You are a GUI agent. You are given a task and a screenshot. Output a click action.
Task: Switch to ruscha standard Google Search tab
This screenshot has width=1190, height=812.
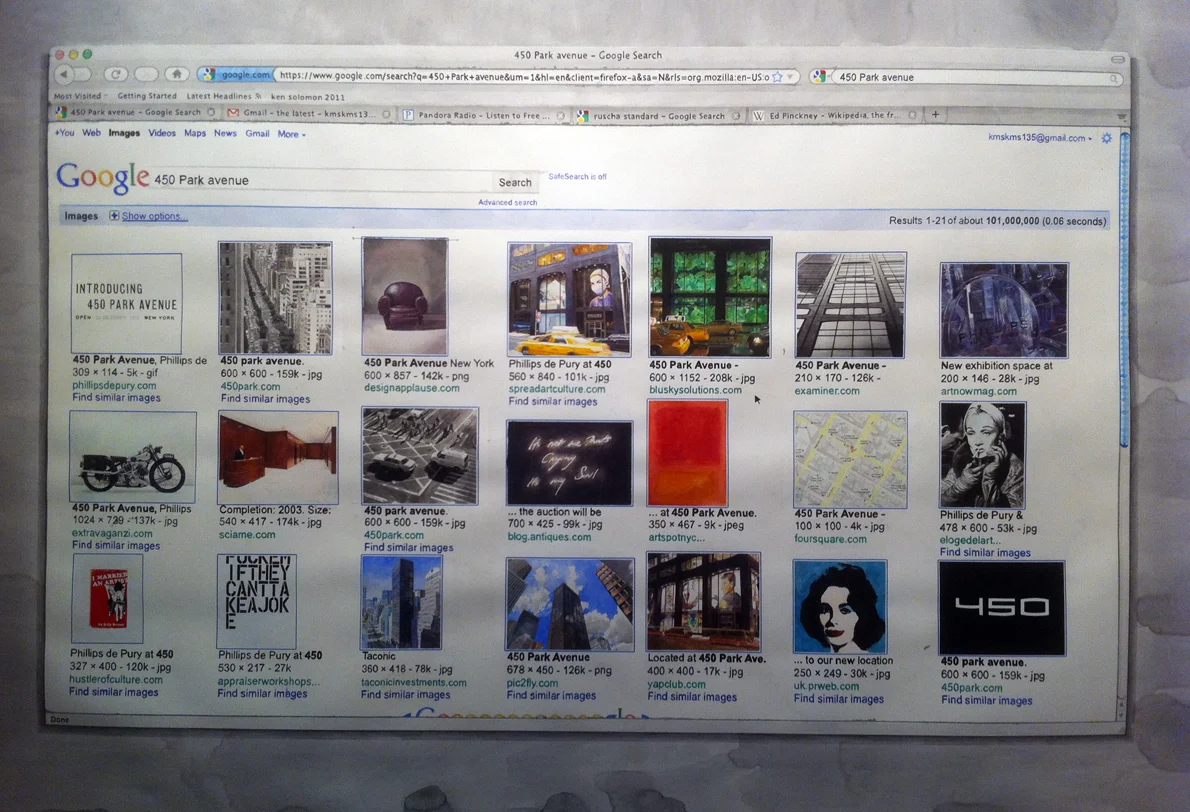point(658,116)
